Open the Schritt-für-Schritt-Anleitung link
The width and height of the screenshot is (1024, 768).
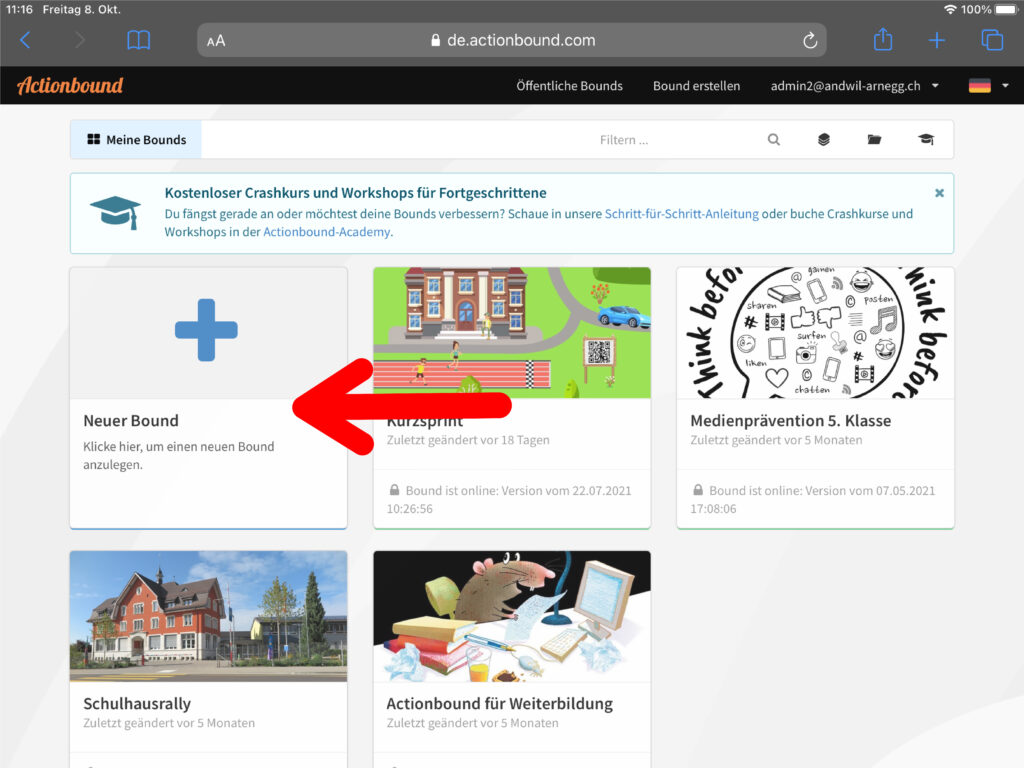tap(681, 214)
